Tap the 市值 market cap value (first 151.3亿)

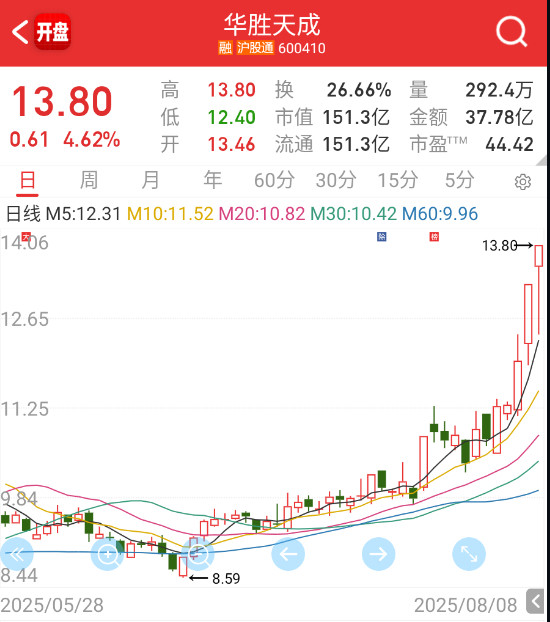click(x=356, y=117)
